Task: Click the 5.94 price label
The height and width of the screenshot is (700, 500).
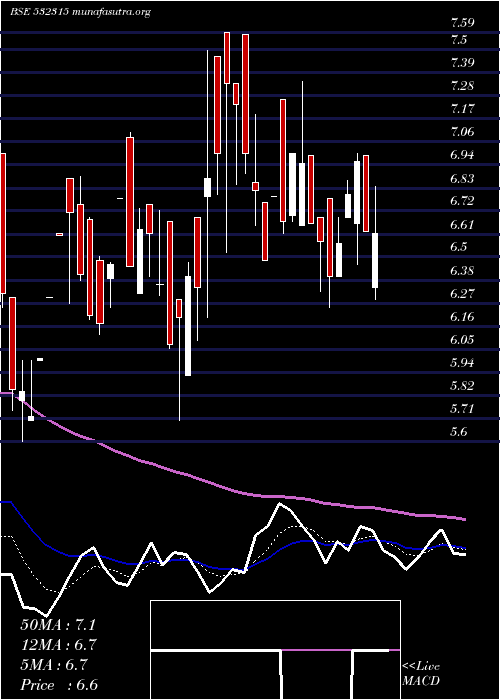Action: (462, 363)
